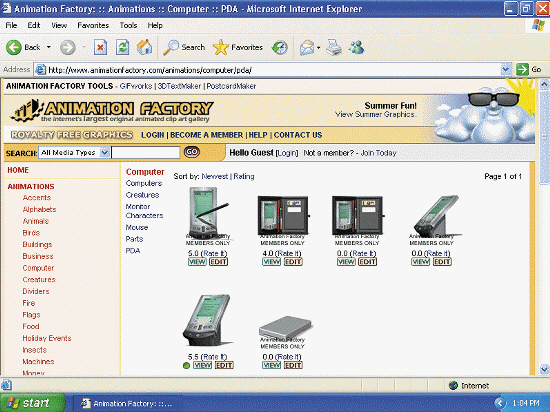The width and height of the screenshot is (550, 412).
Task: Open the Help menu
Action: [155, 25]
